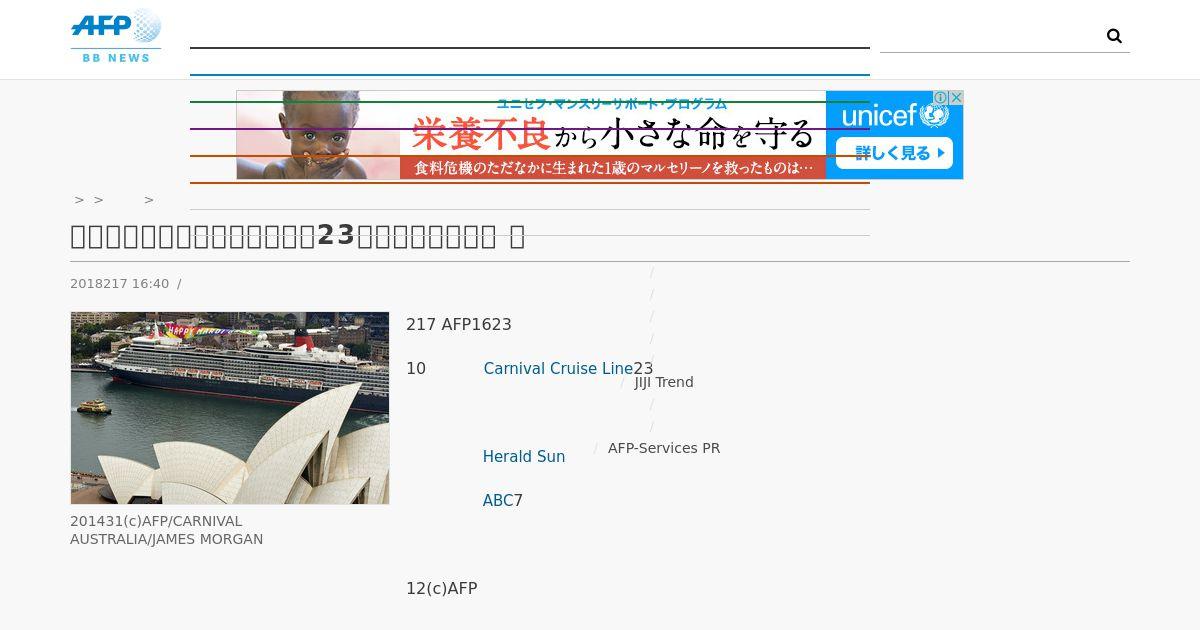1200x630 pixels.
Task: Enlarge the cruise ship and Opera House photo
Action: (230, 408)
